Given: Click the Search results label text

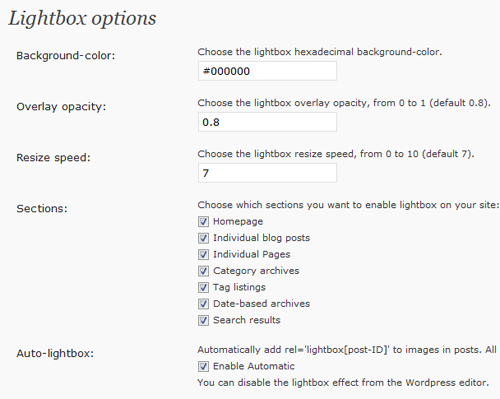Looking at the screenshot, I should [247, 320].
